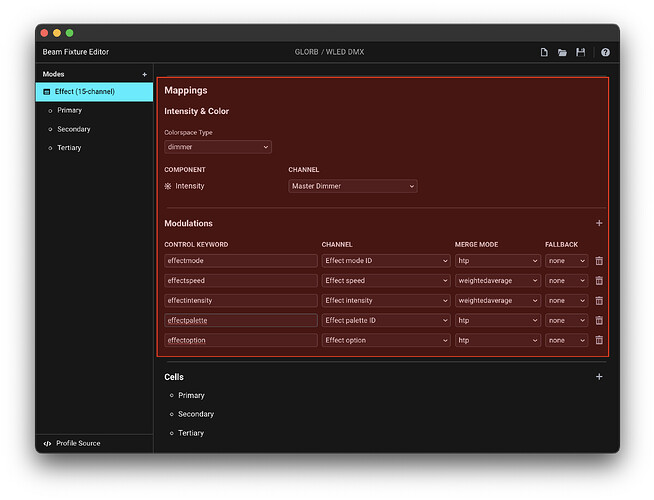Click the Intensity & Color heading
Viewport: 654px width, 500px height.
(196, 111)
